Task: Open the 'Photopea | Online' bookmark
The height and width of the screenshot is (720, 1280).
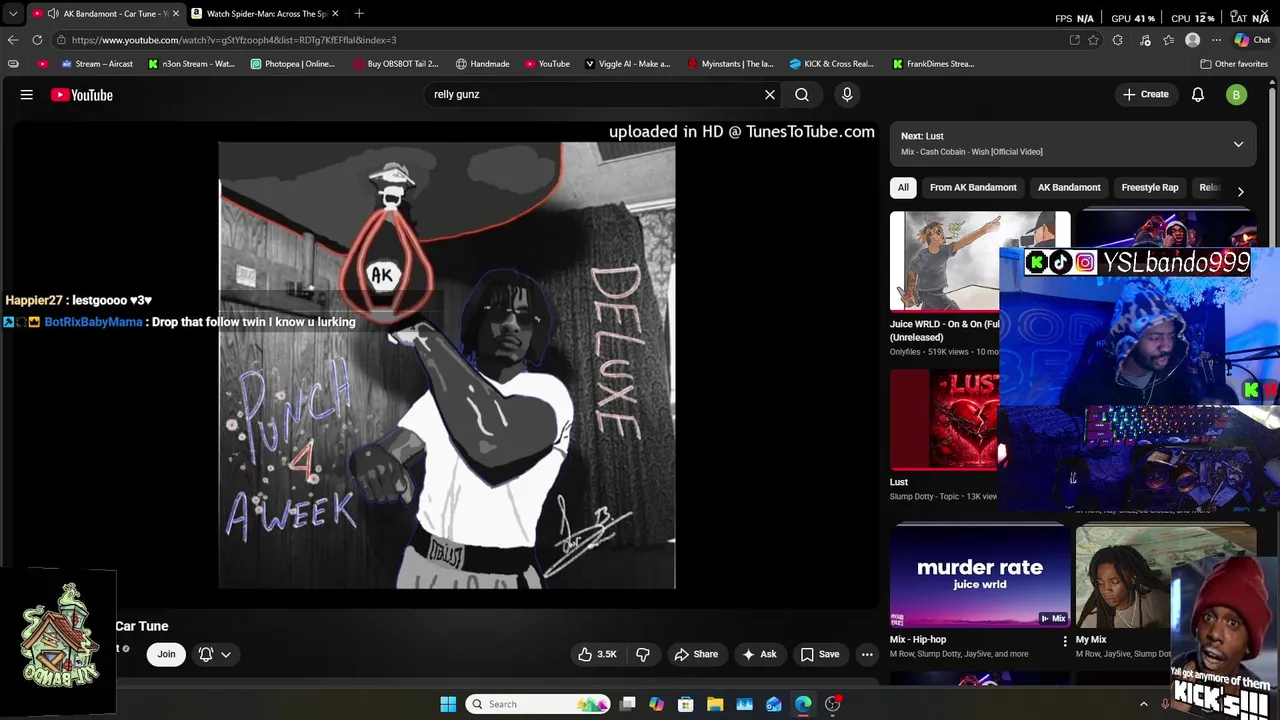Action: (293, 64)
